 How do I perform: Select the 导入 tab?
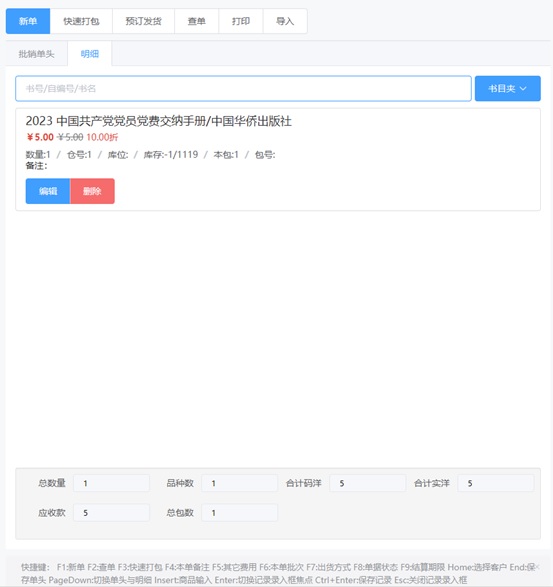click(x=285, y=21)
